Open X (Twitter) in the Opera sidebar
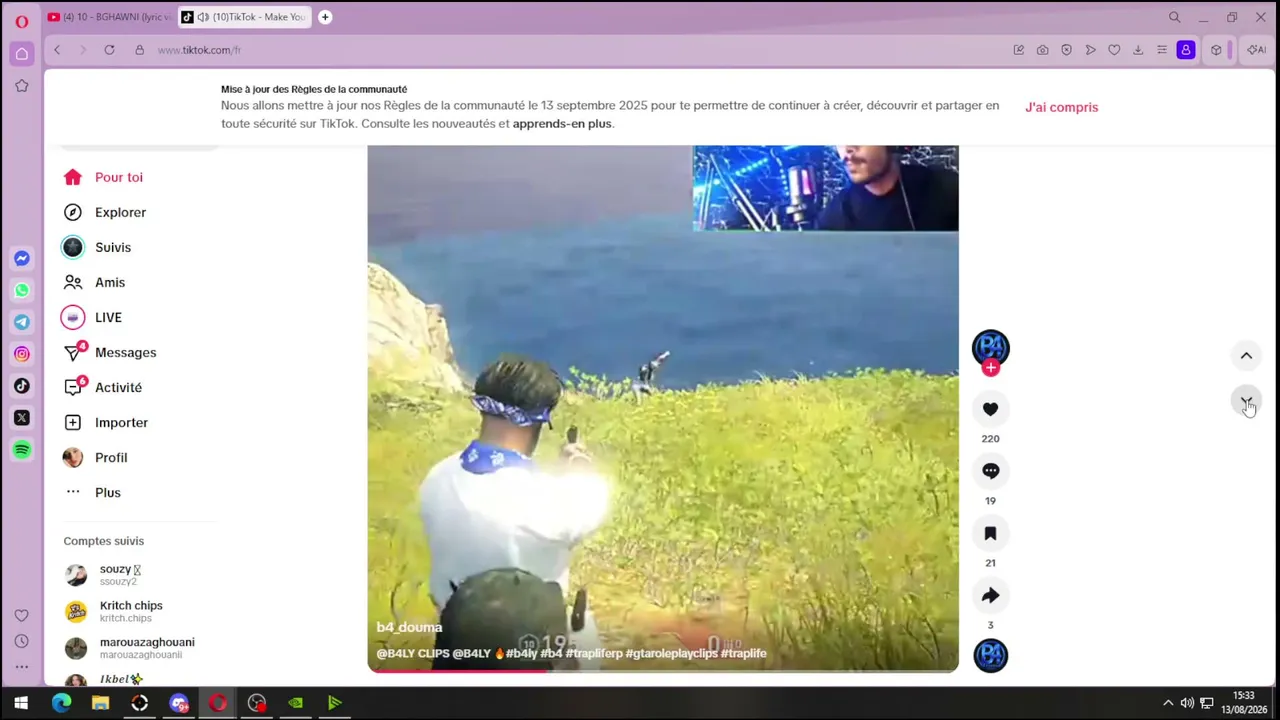 [21, 418]
